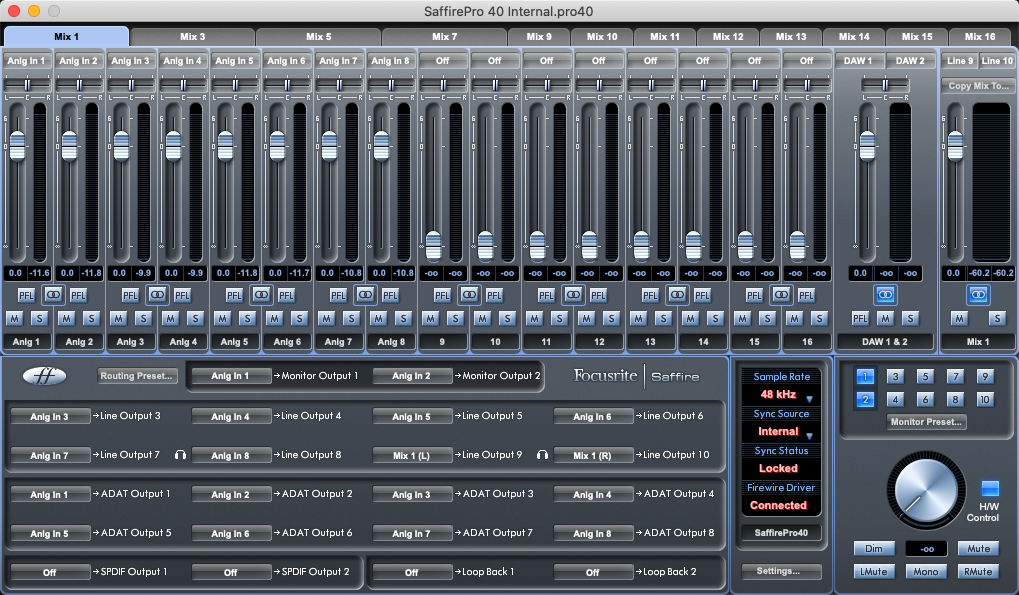
Task: Toggle stereo link for channels 9 and 10
Action: [469, 295]
